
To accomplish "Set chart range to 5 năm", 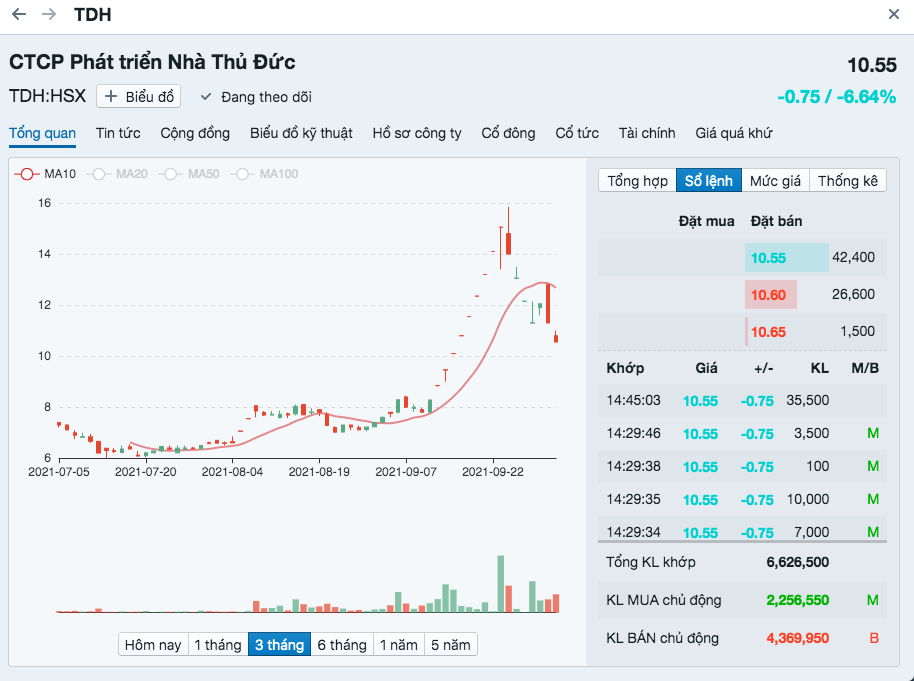I will pyautogui.click(x=451, y=644).
